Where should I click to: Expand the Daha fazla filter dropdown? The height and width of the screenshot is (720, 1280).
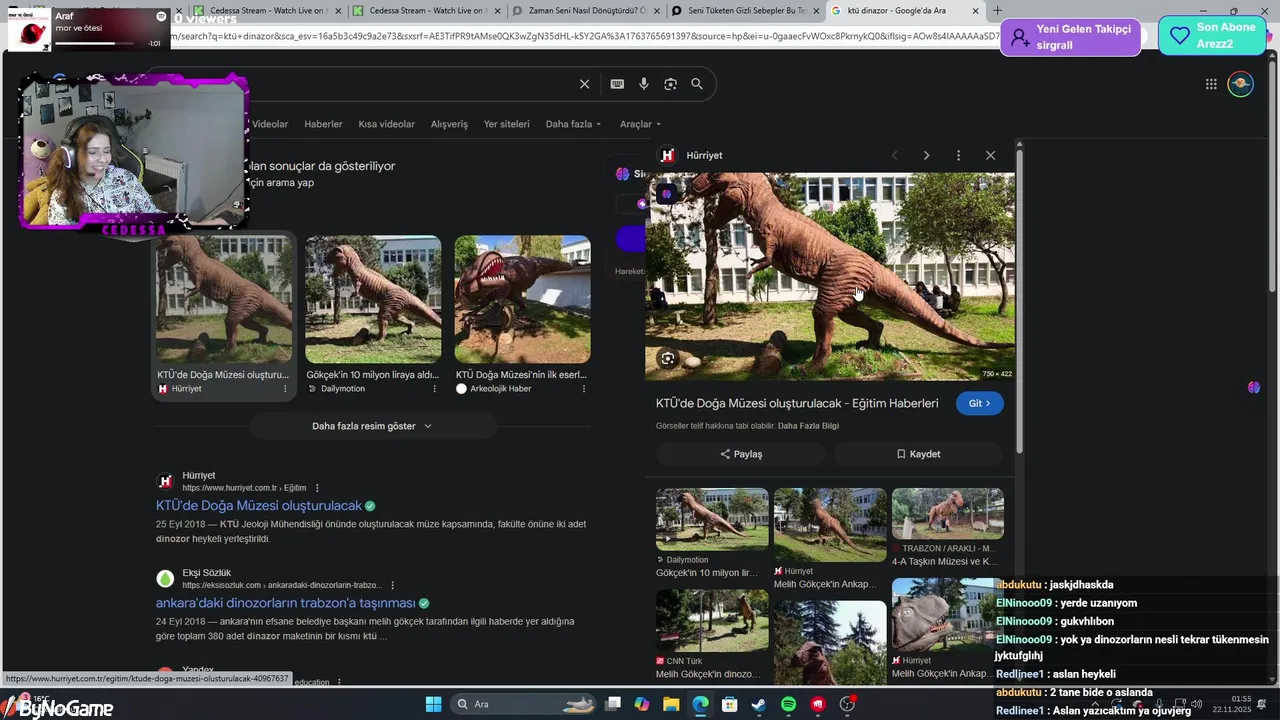(x=573, y=124)
